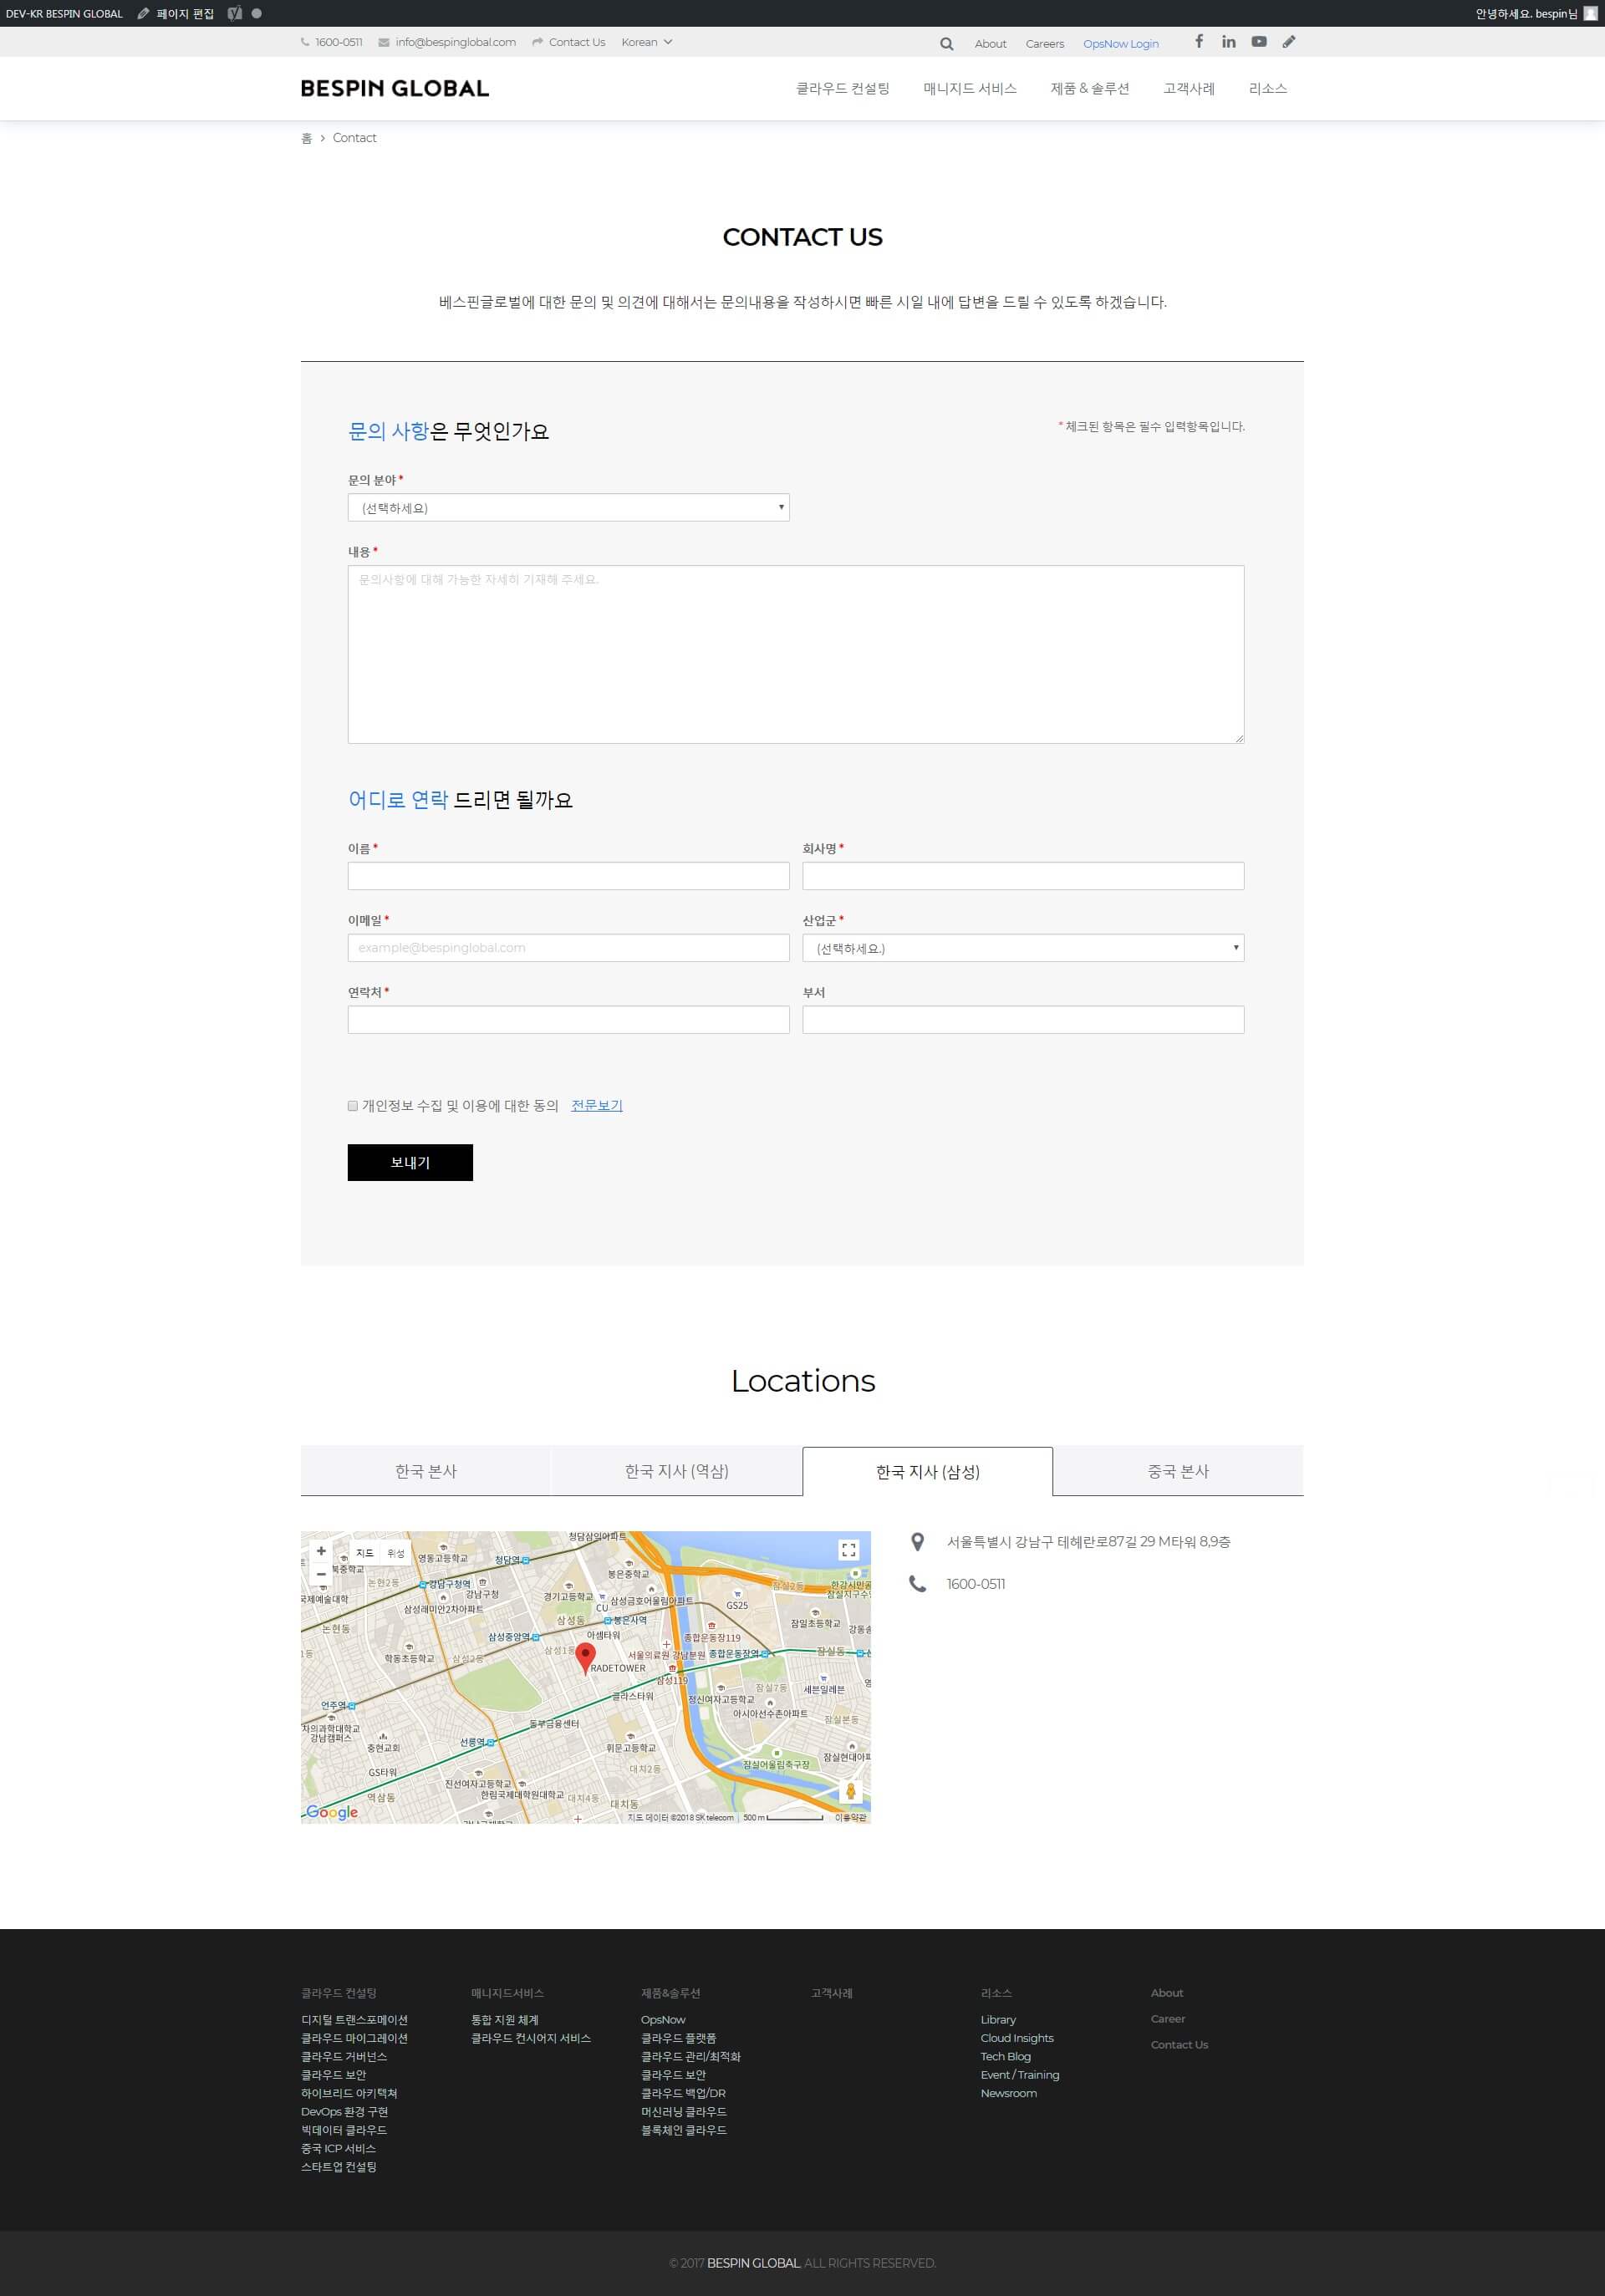Click the Street View pegman icon

tap(850, 1790)
